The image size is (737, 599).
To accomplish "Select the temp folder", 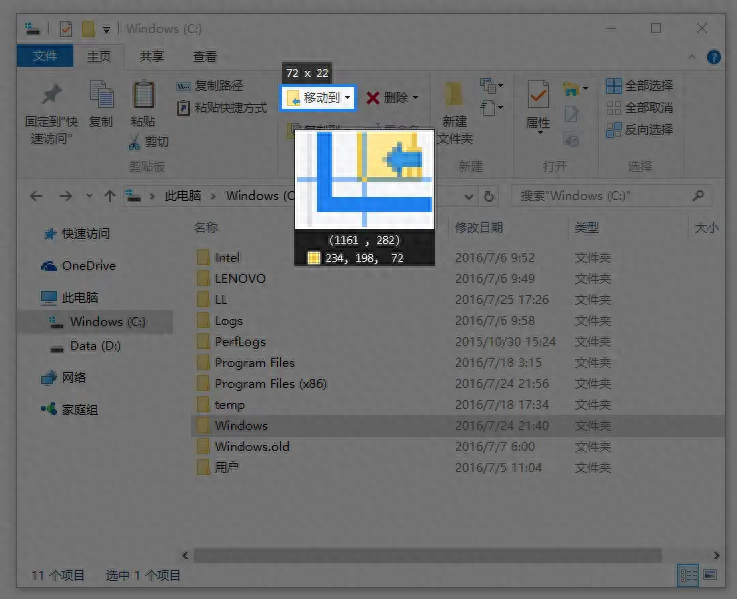I will pyautogui.click(x=221, y=405).
